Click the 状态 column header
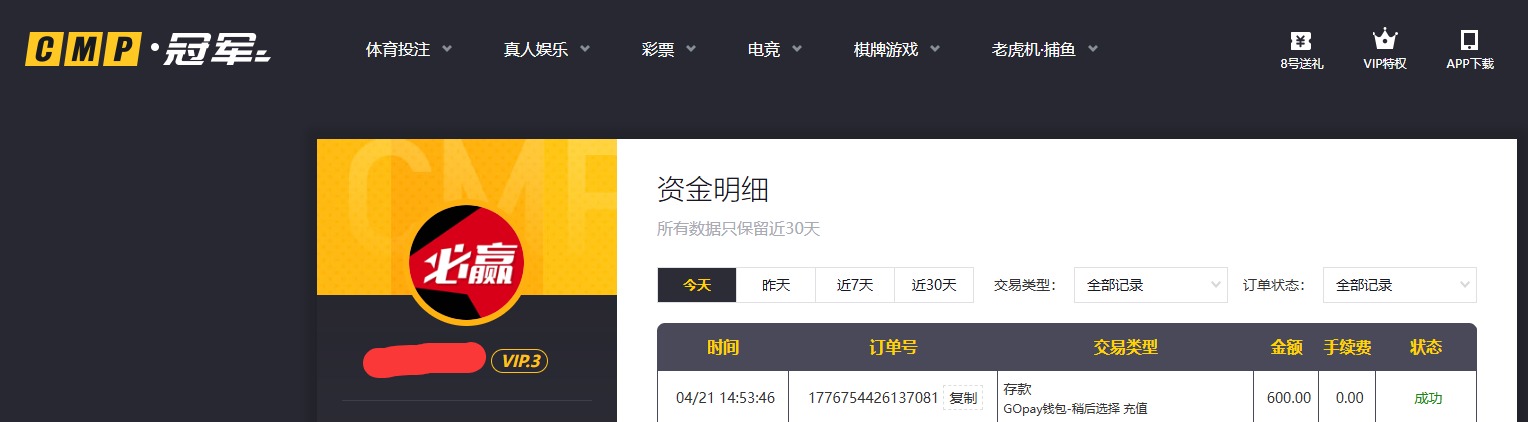The width and height of the screenshot is (1528, 422). [x=1426, y=347]
